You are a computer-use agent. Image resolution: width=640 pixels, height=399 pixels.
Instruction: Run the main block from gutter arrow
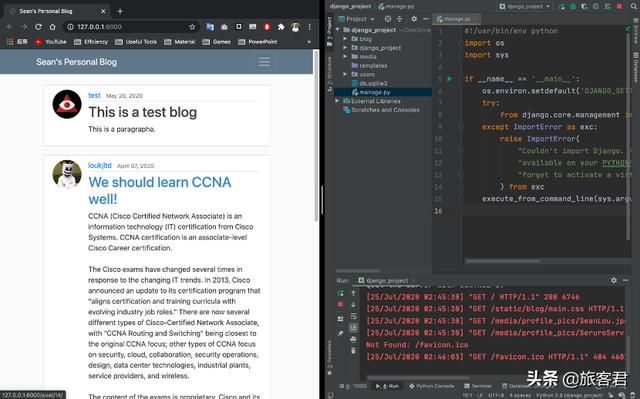coord(450,79)
